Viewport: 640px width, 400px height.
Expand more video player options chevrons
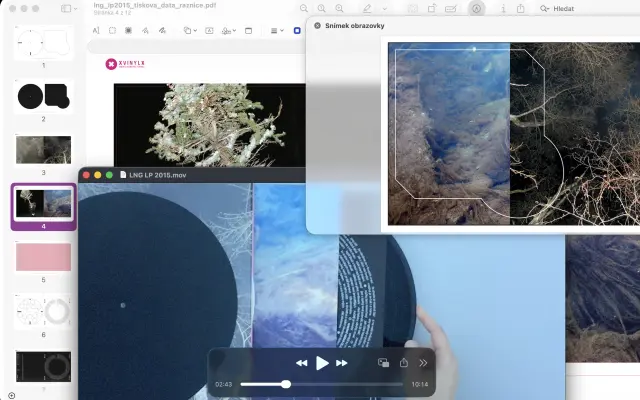point(423,363)
